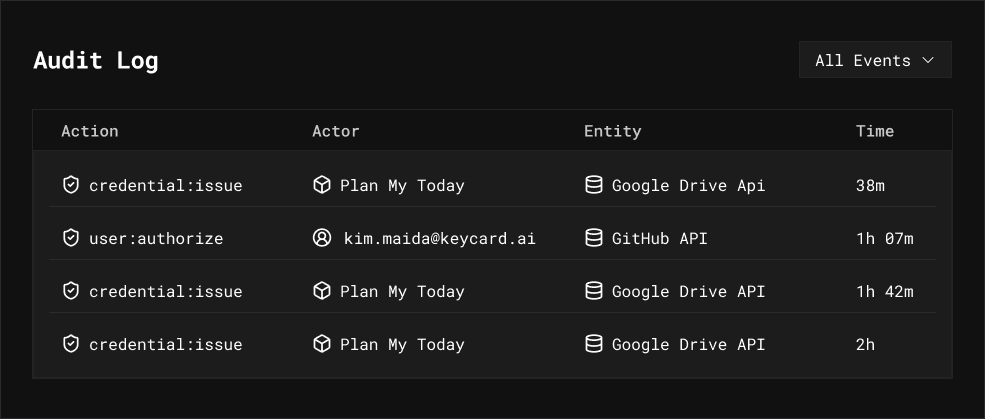Click the chevron arrow on All Events
The width and height of the screenshot is (985, 419).
click(928, 60)
